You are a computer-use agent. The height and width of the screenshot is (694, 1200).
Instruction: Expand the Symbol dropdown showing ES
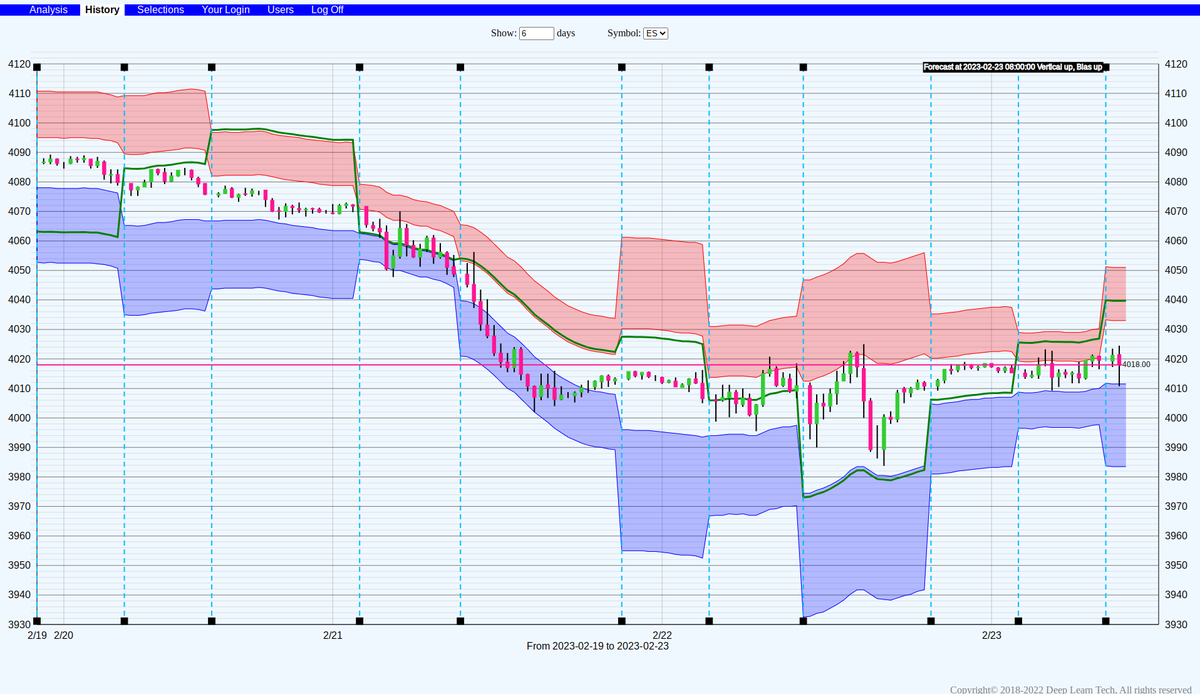click(x=656, y=33)
